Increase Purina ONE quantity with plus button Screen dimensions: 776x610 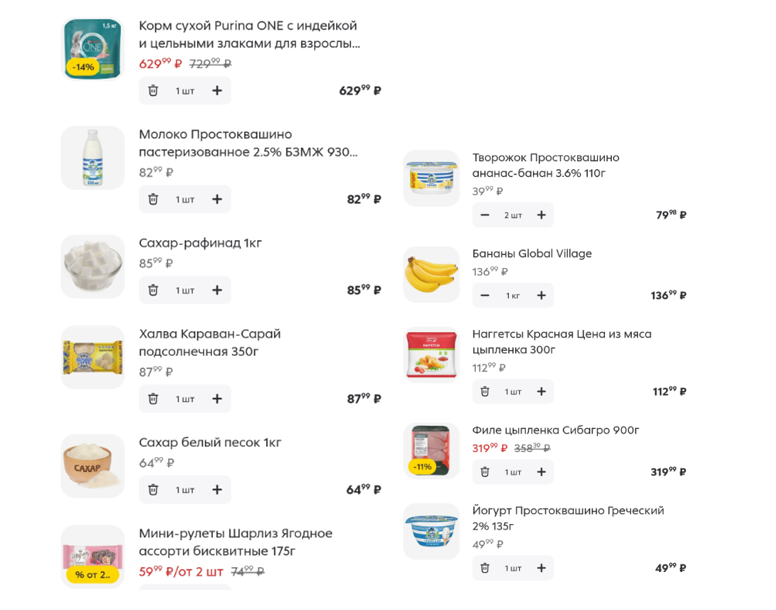(x=217, y=91)
